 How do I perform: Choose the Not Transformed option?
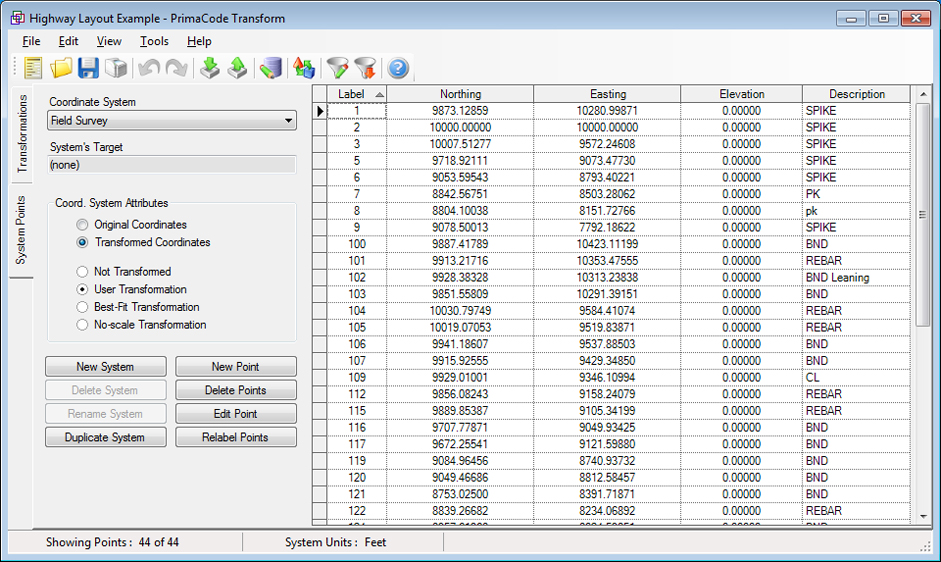(82, 271)
